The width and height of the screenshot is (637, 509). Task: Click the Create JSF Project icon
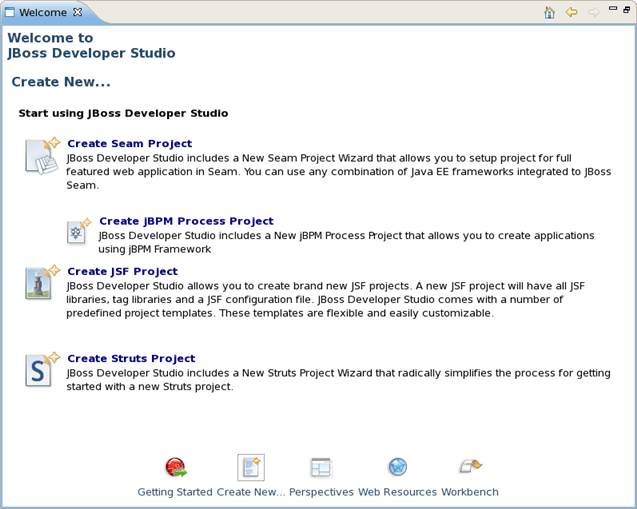click(x=41, y=283)
